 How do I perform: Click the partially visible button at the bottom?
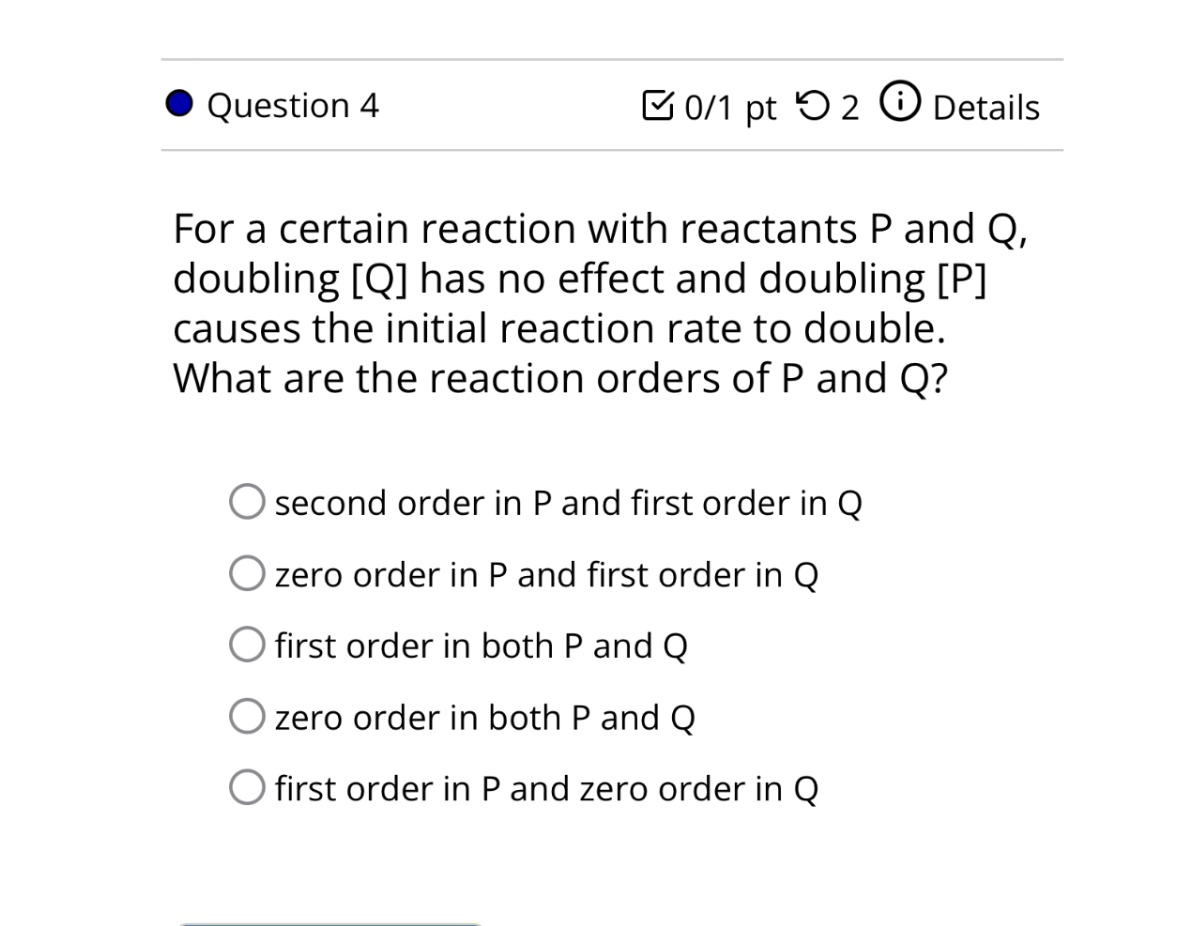point(330,922)
